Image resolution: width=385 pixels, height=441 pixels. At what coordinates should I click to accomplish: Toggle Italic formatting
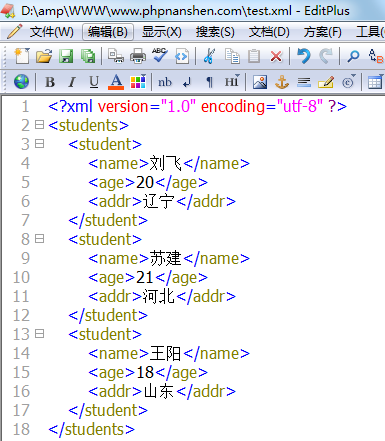72,82
